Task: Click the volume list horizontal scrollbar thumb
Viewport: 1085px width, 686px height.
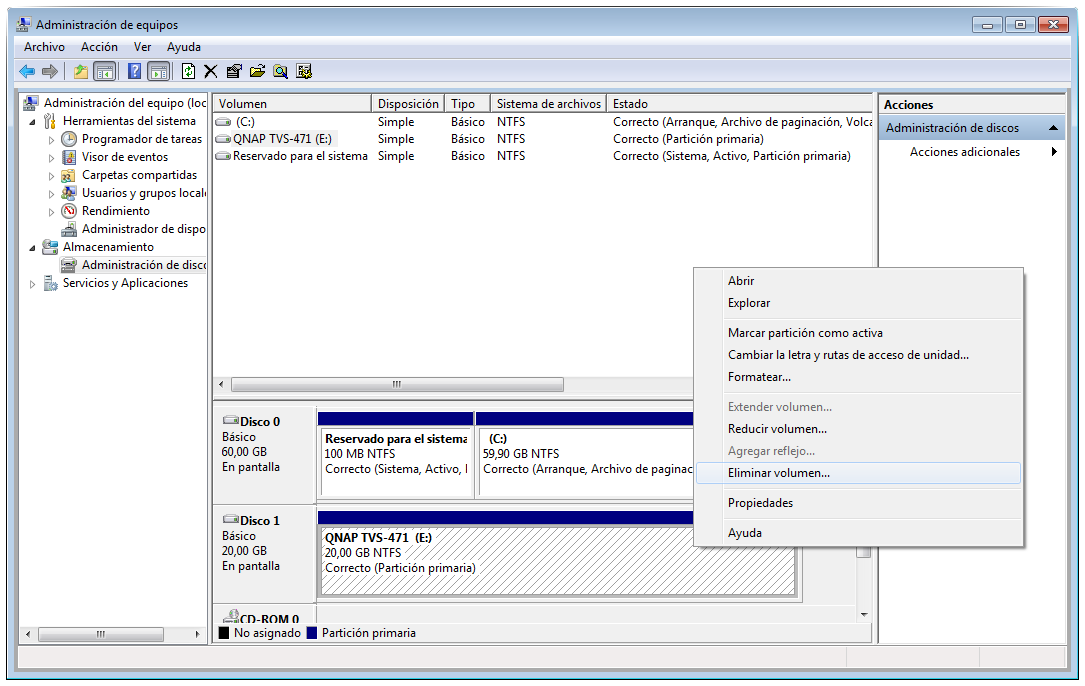Action: [x=397, y=384]
